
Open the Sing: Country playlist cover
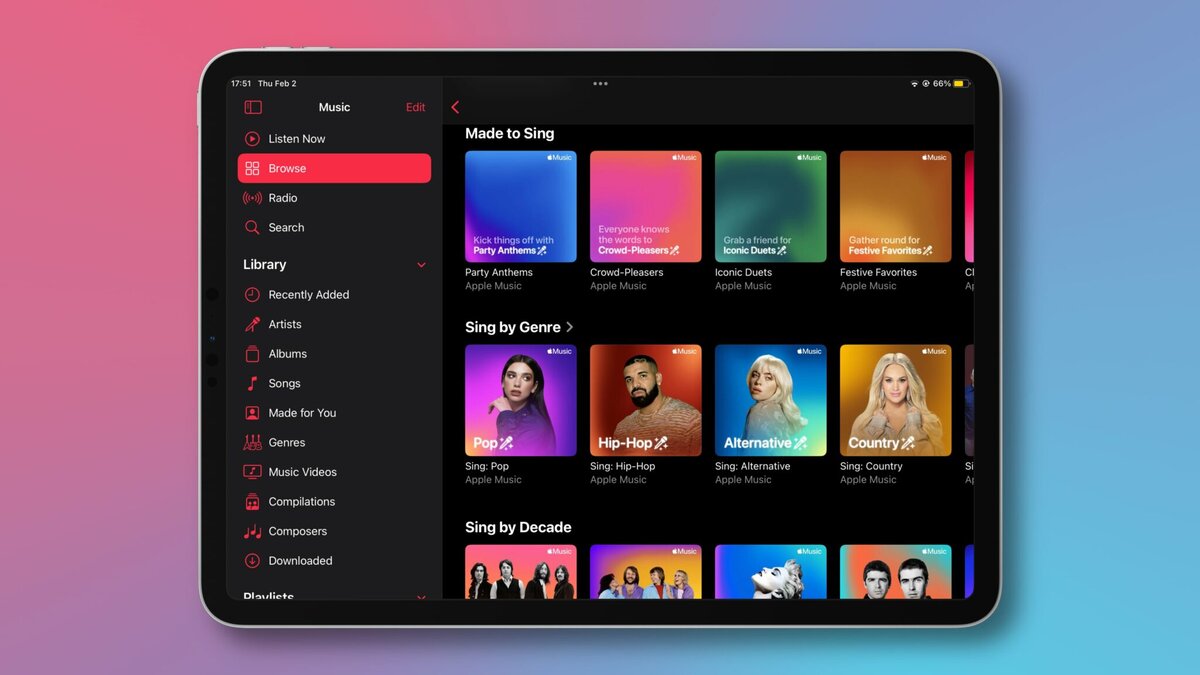896,401
